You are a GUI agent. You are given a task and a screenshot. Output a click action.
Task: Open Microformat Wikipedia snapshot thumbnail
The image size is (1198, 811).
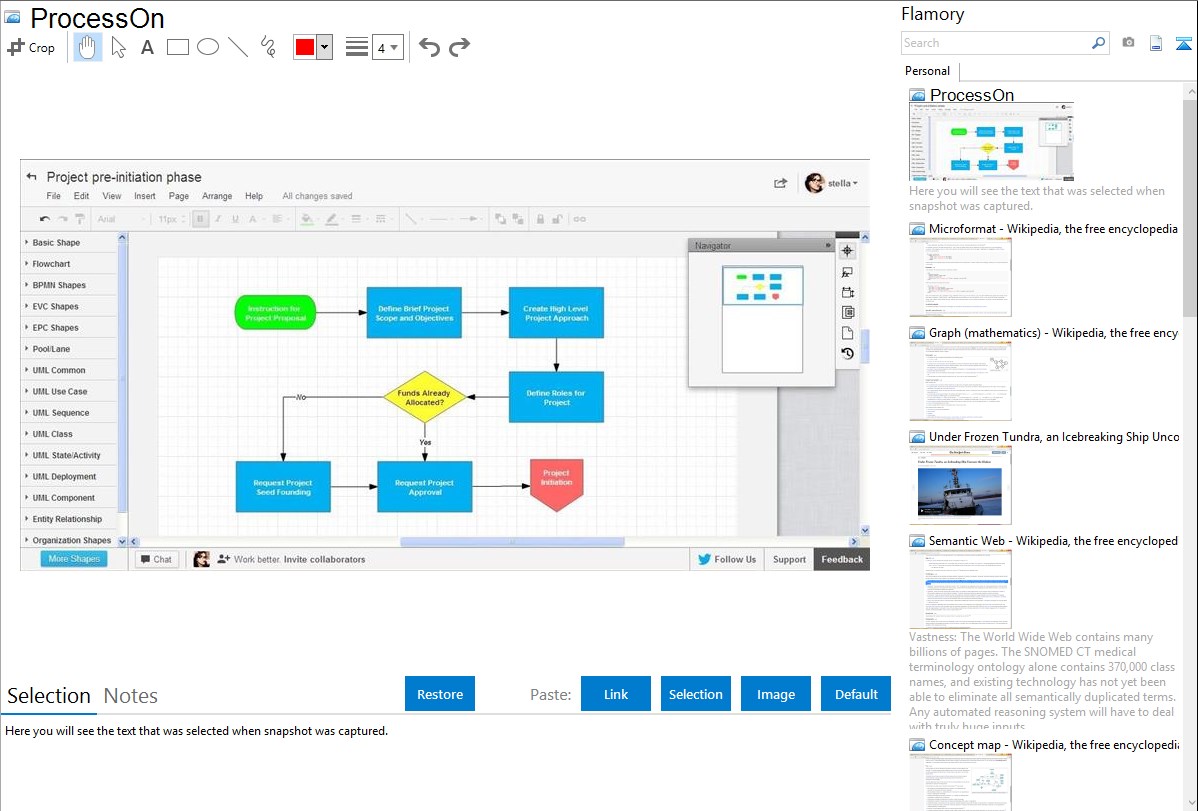pyautogui.click(x=960, y=277)
